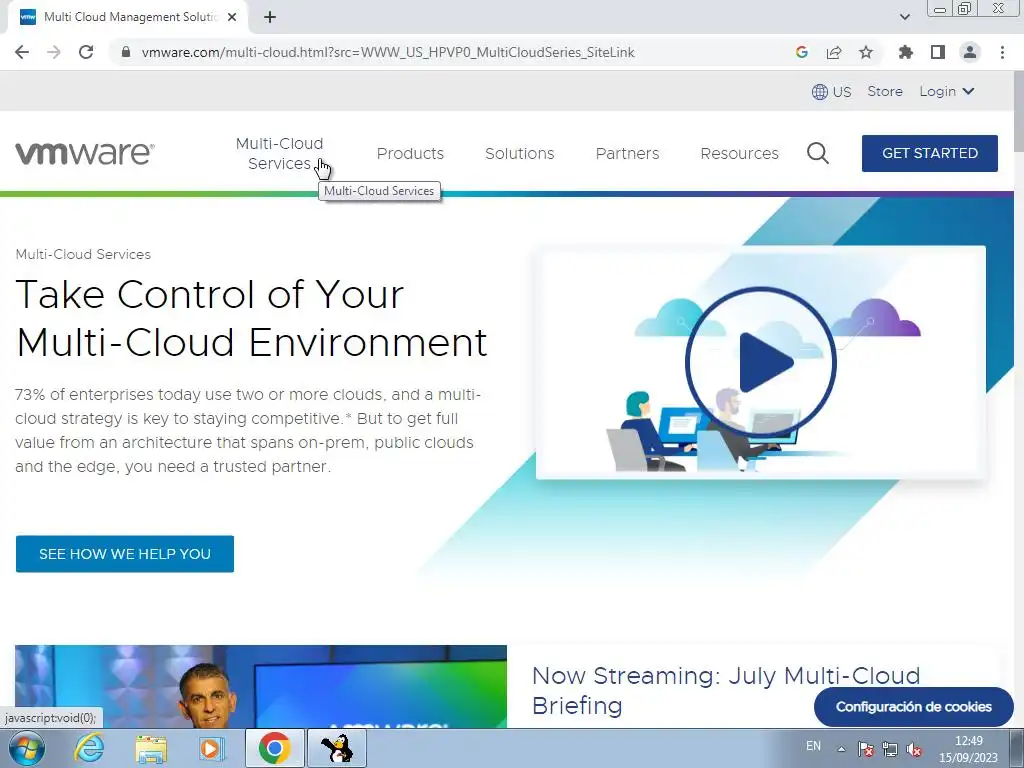This screenshot has height=768, width=1024.
Task: Click the site search magnifier icon
Action: click(818, 153)
